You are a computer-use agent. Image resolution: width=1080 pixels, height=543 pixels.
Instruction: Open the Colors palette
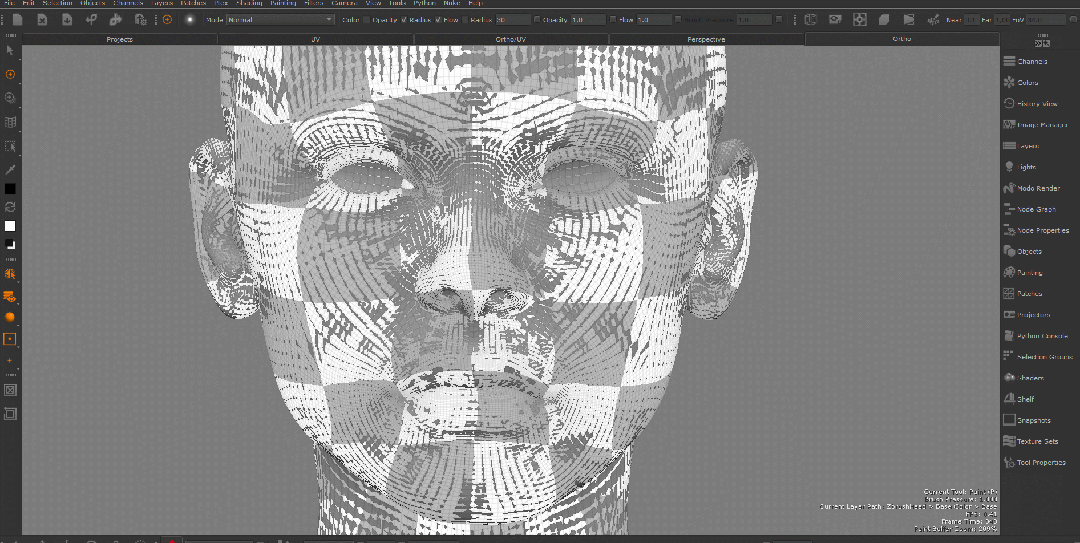(x=1021, y=83)
